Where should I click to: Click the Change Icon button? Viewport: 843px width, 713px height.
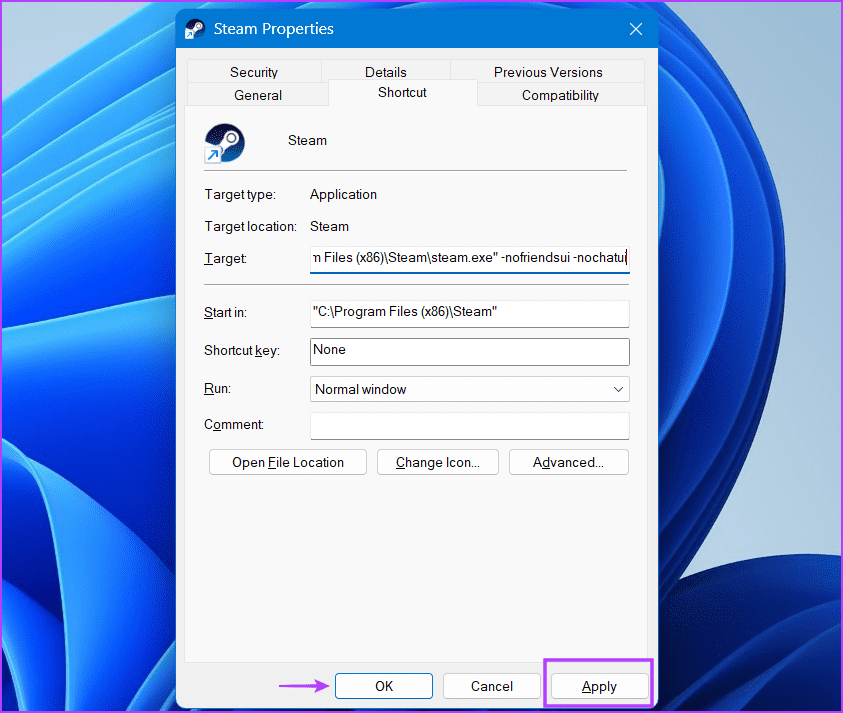tap(438, 462)
